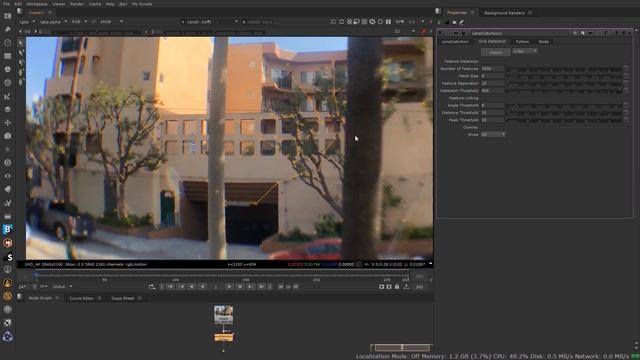
Task: Open the Color nodes icon
Action: (7, 69)
